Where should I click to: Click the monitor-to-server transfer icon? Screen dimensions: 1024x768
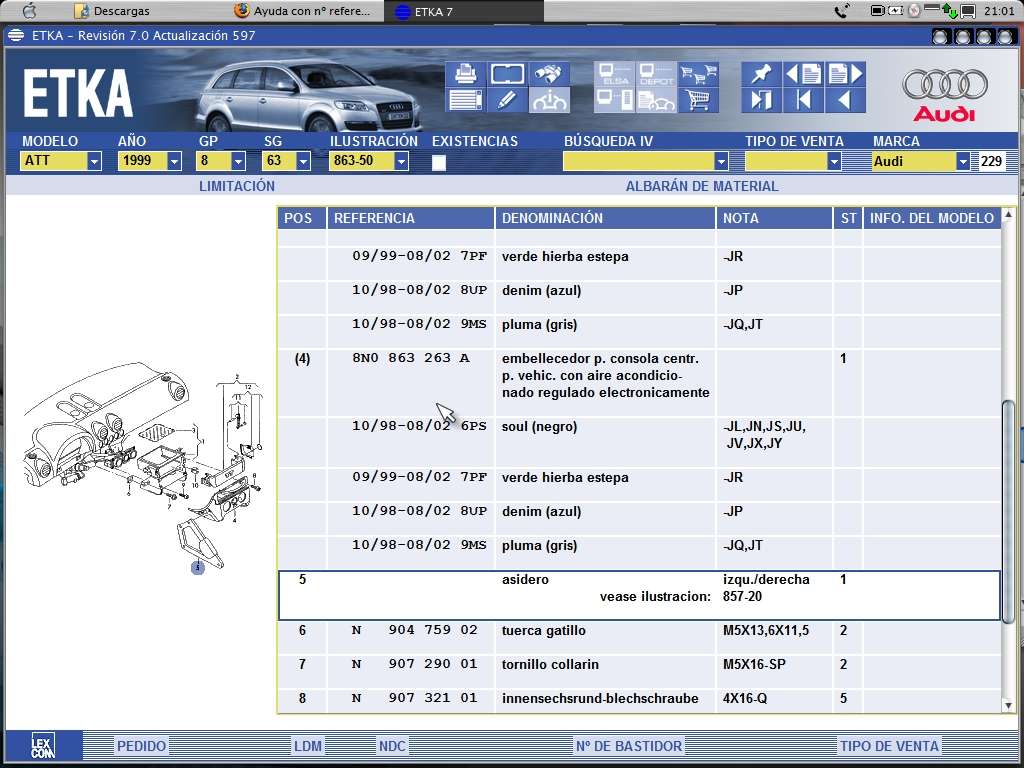pyautogui.click(x=614, y=100)
